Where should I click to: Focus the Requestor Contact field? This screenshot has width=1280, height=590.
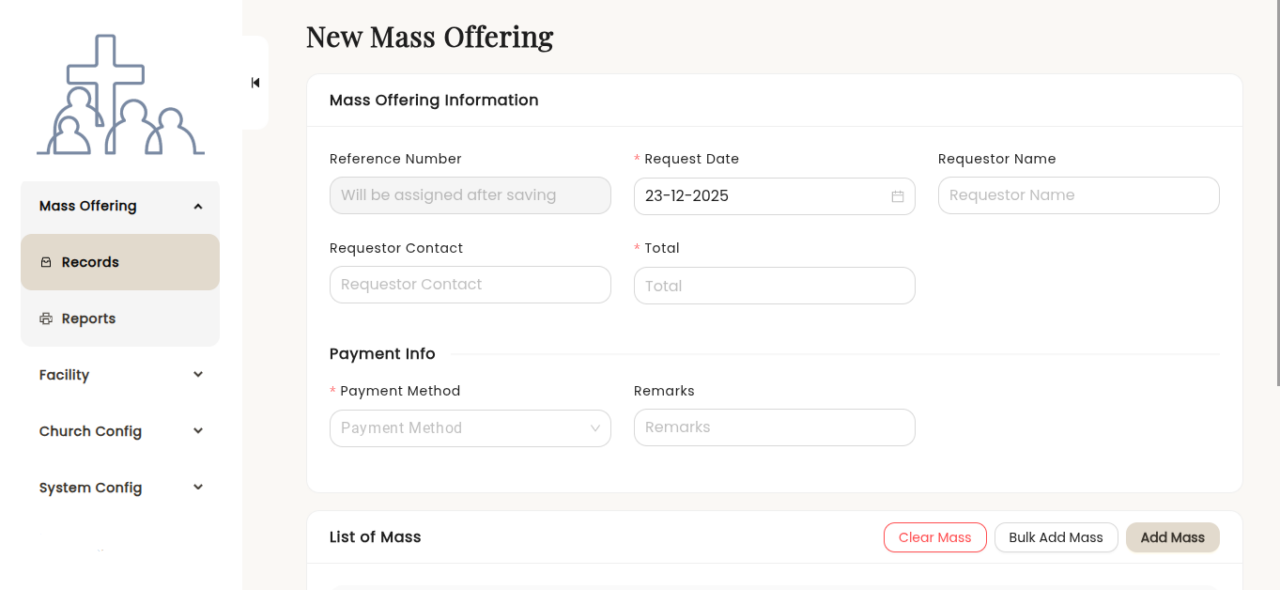[470, 285]
